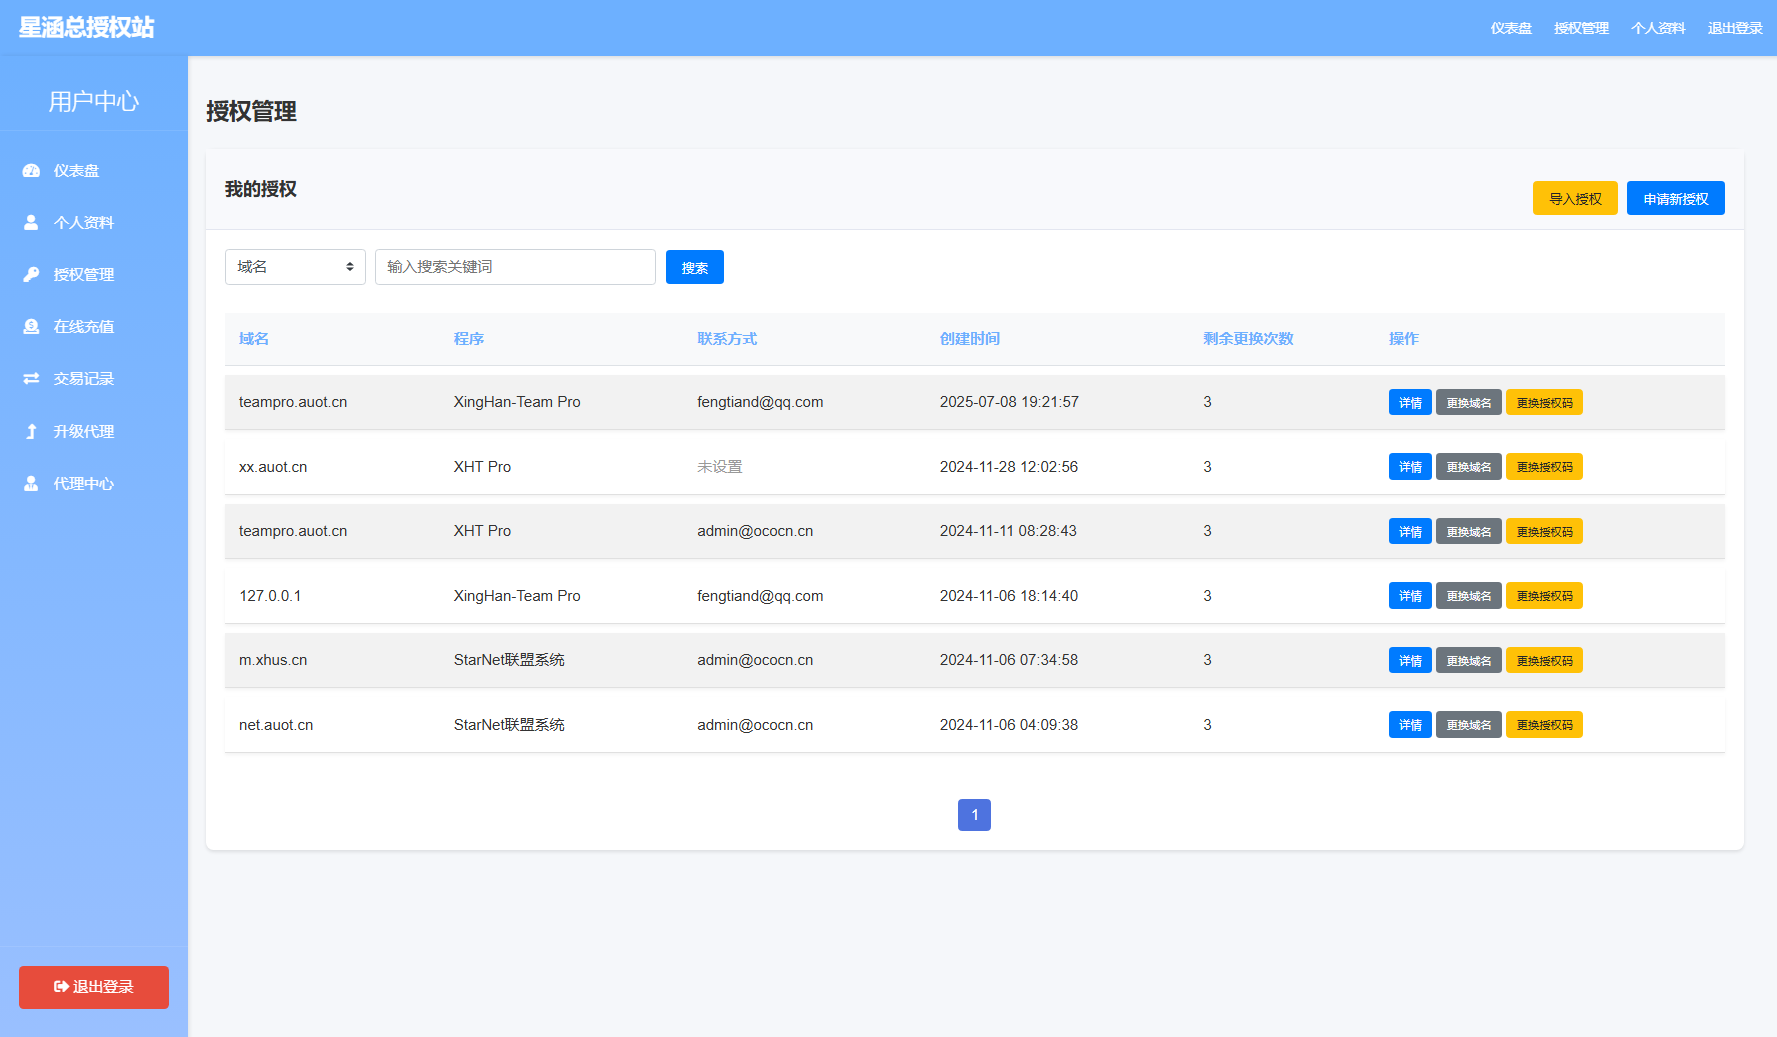Go to page 1 in pagination

[974, 815]
